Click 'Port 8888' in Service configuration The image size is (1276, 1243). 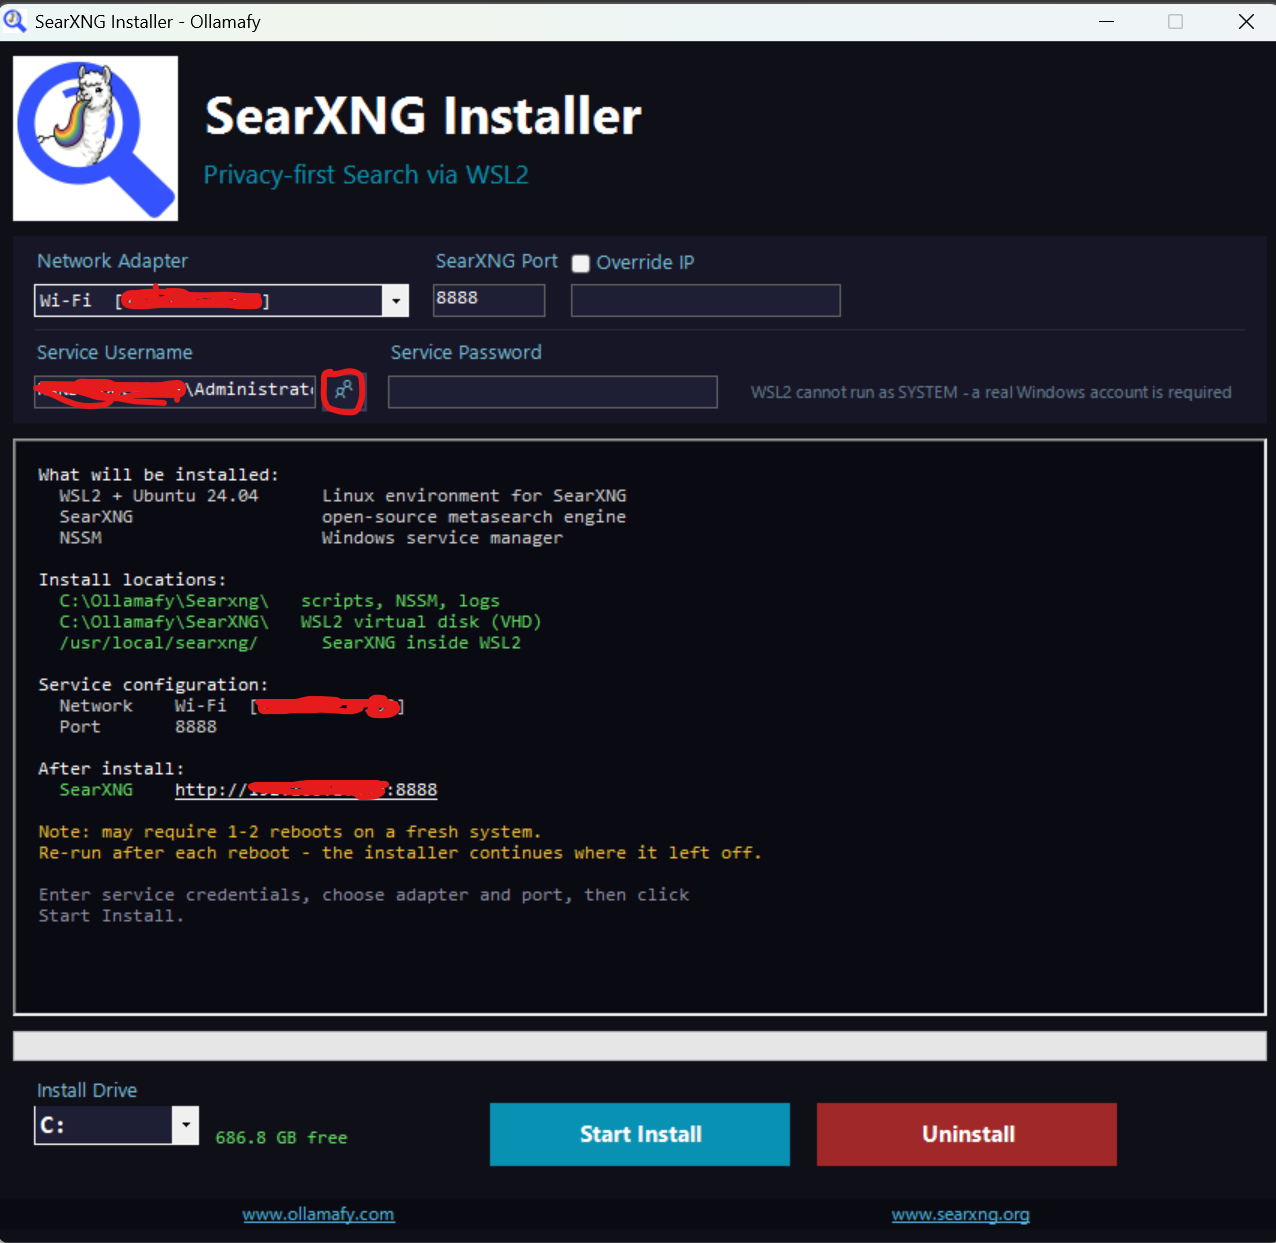tap(138, 727)
